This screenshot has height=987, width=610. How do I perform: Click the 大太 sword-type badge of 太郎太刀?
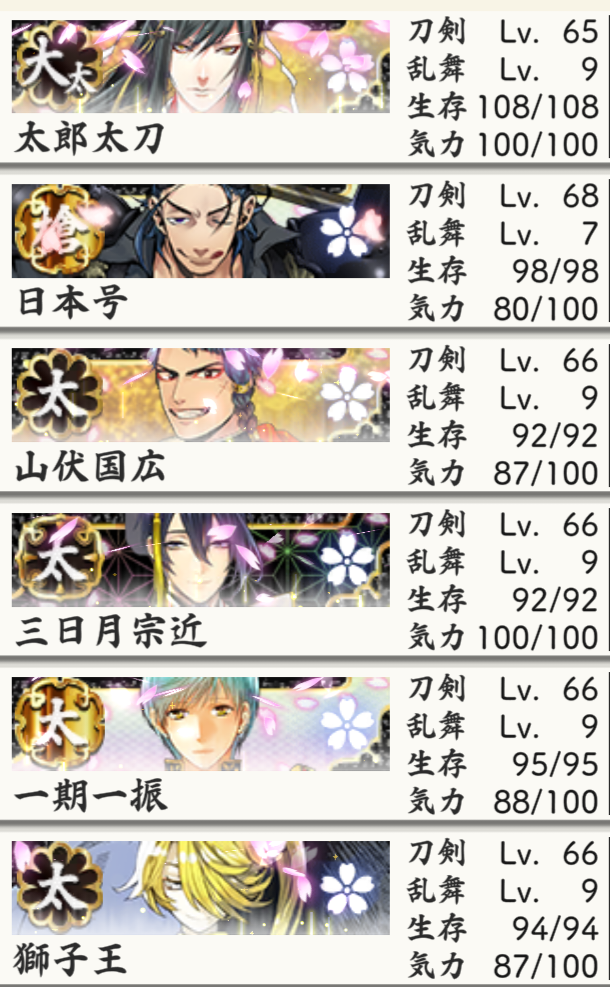[57, 66]
